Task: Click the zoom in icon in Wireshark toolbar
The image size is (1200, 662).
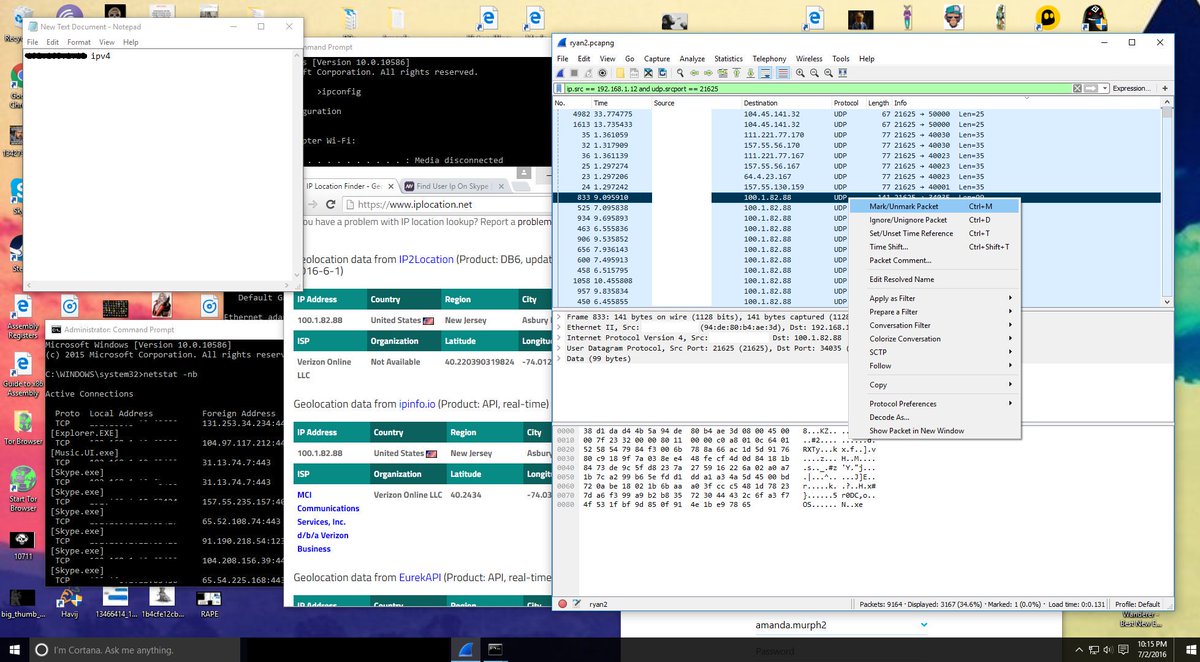Action: (x=800, y=73)
